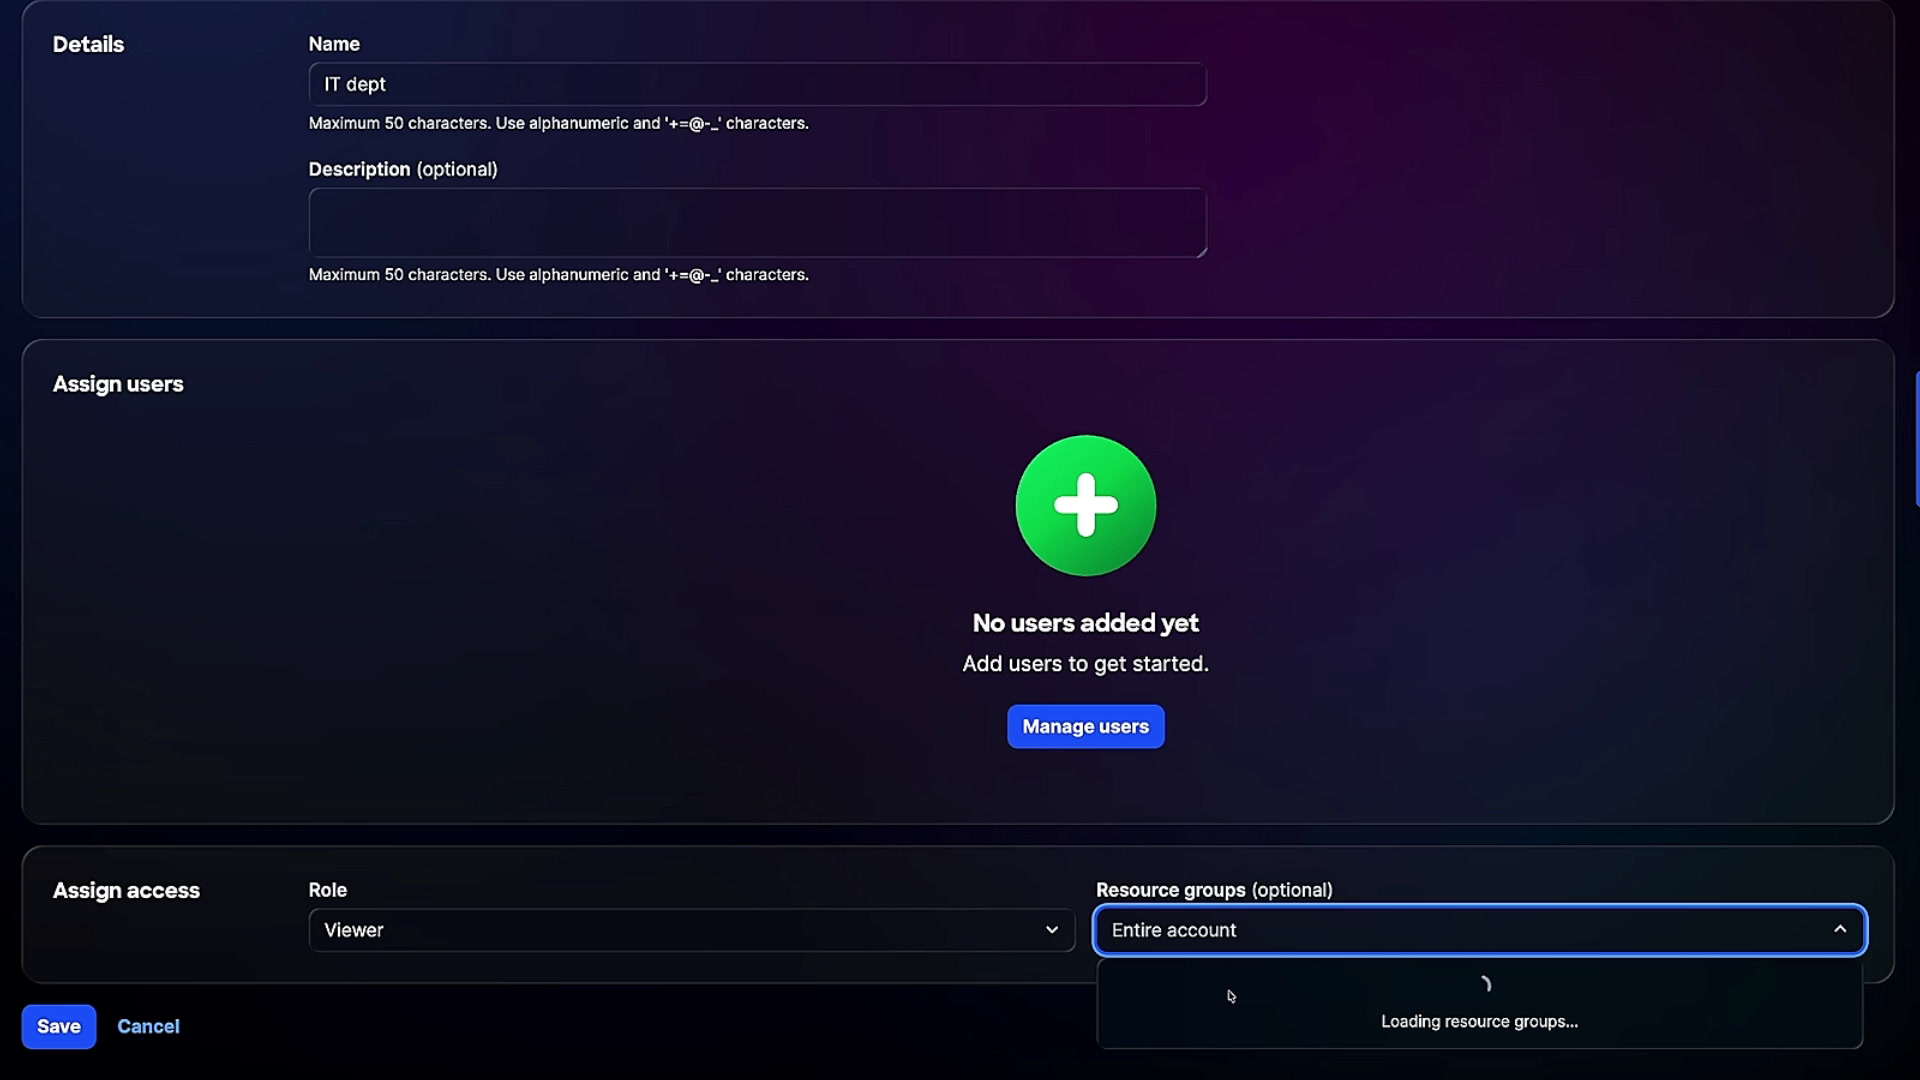The height and width of the screenshot is (1080, 1920).
Task: Save the group settings
Action: [x=59, y=1026]
